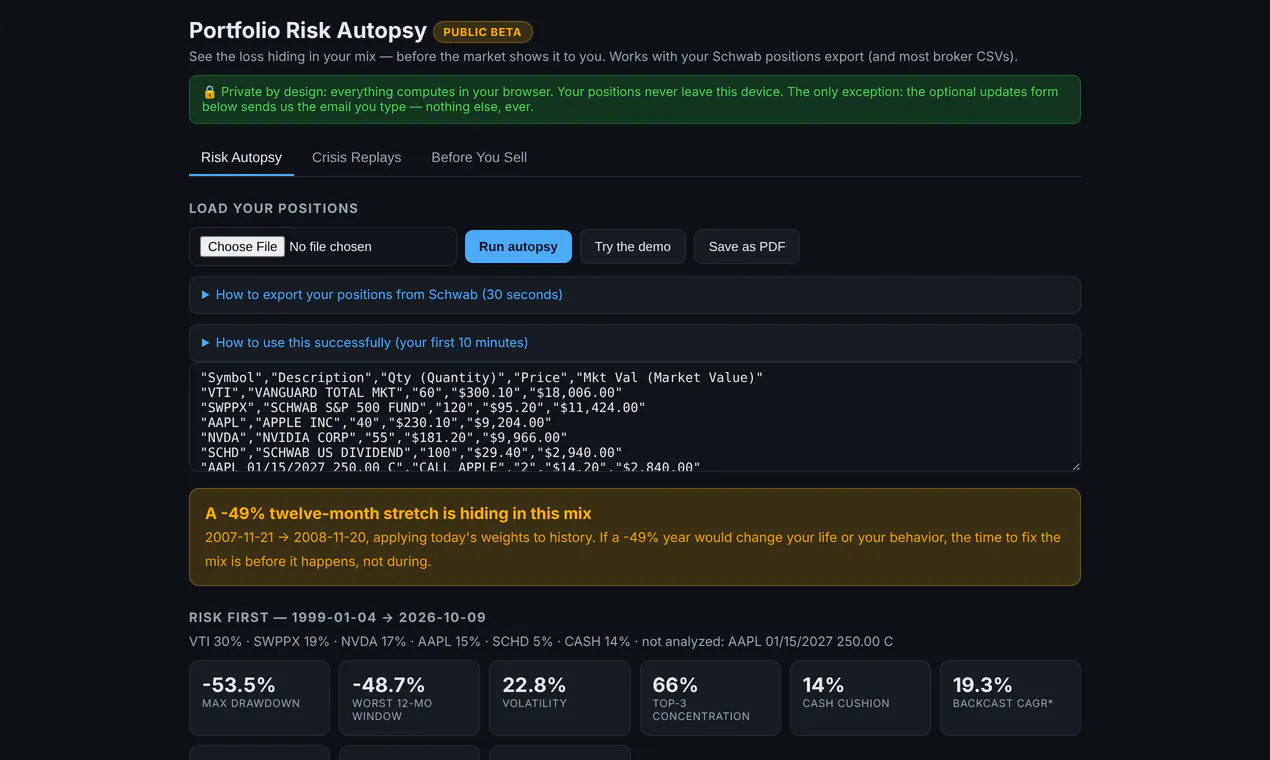Focus the positions CSV text area
Viewport: 1270px width, 760px height.
point(635,417)
